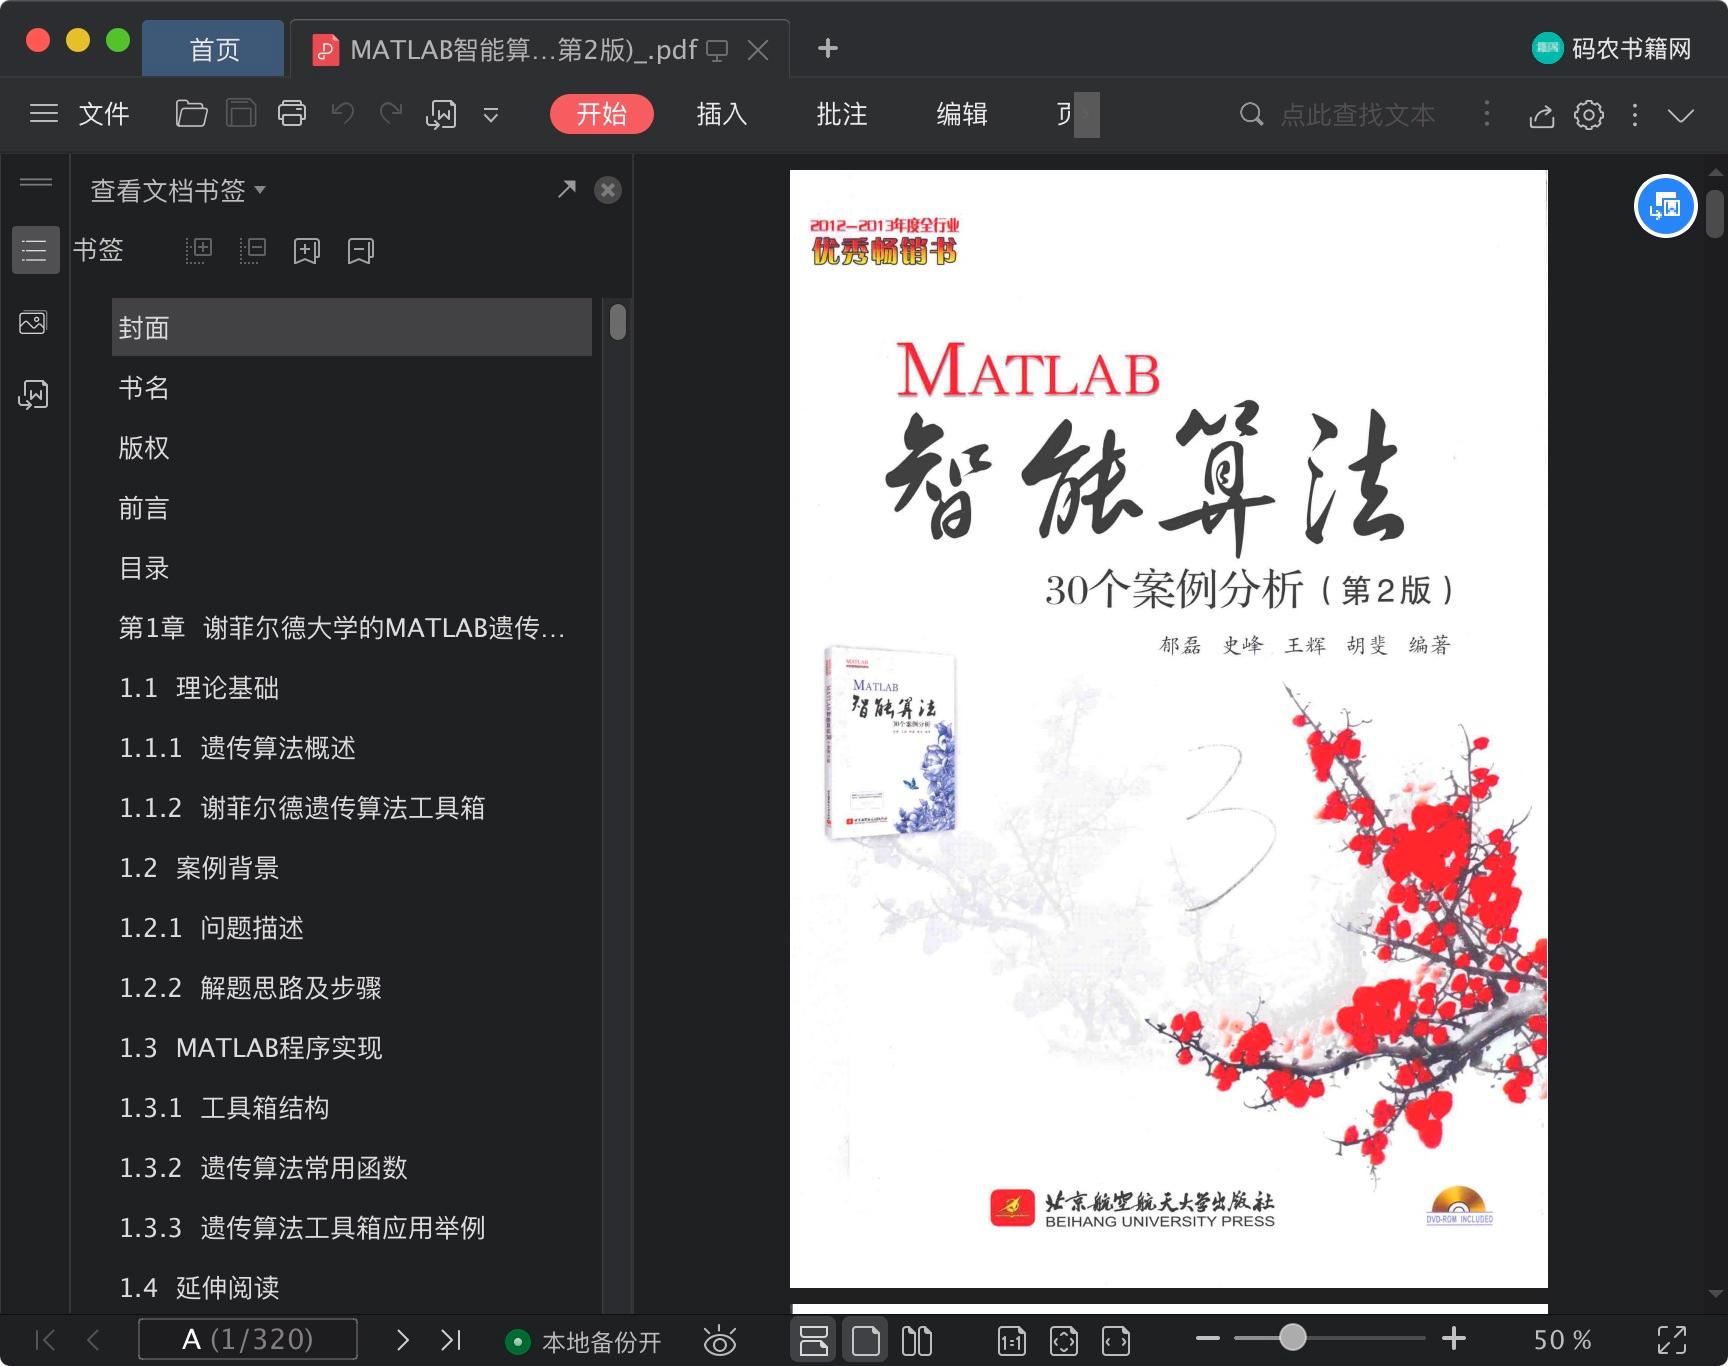The height and width of the screenshot is (1366, 1728).
Task: Jump to the last page icon
Action: 451,1340
